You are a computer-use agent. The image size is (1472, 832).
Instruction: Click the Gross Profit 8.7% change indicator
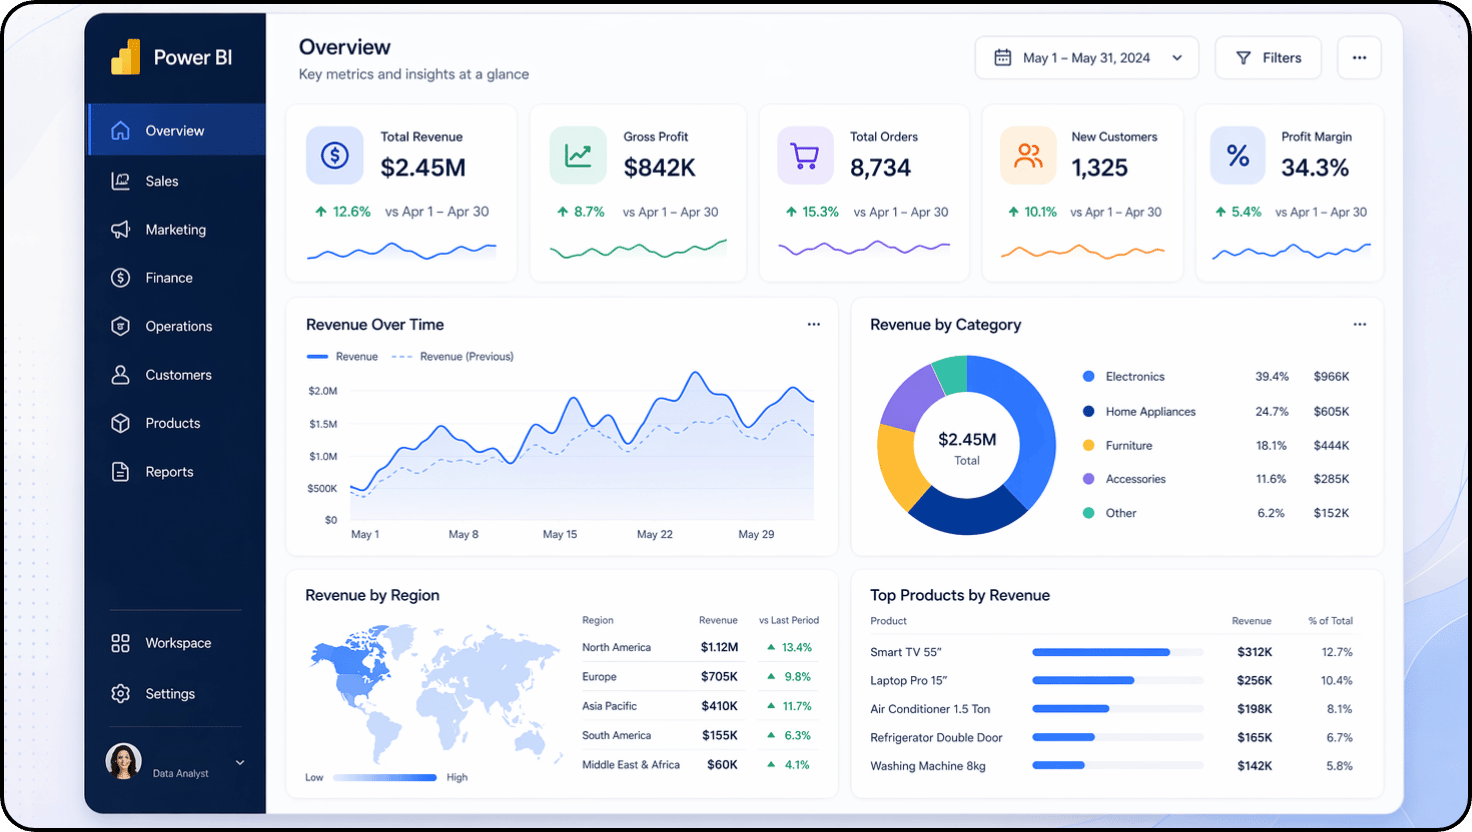pyautogui.click(x=581, y=212)
